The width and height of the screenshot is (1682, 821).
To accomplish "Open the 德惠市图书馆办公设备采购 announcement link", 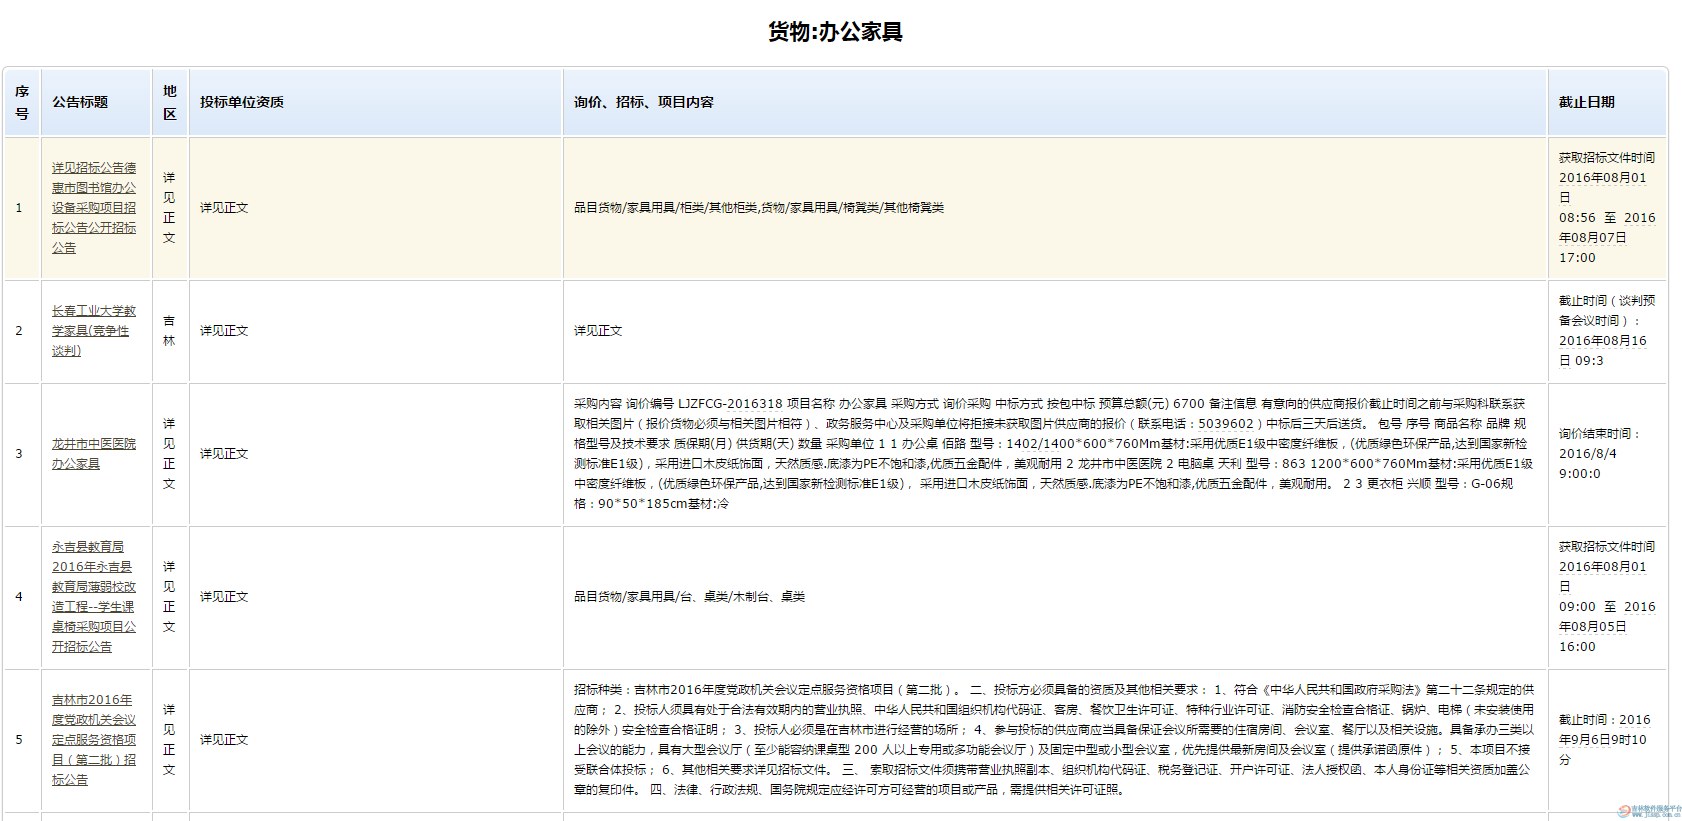I will (94, 208).
